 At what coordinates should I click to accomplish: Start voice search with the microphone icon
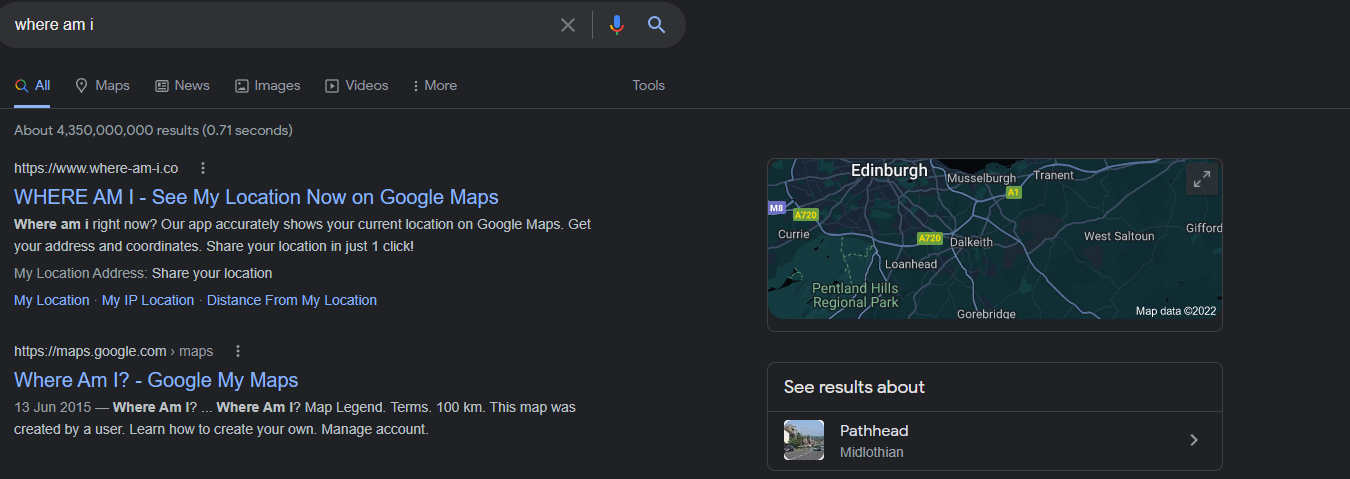pos(616,25)
